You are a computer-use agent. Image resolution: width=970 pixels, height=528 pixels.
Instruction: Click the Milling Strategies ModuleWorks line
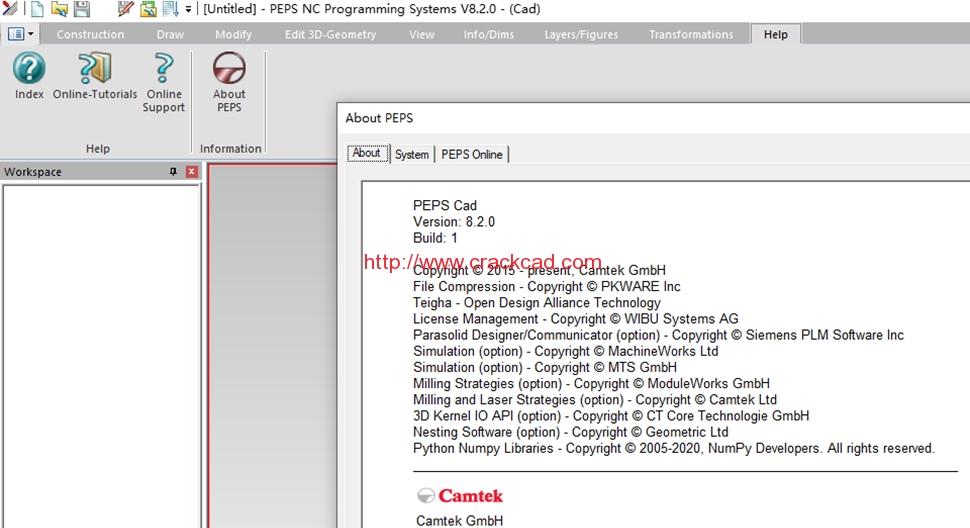[591, 383]
